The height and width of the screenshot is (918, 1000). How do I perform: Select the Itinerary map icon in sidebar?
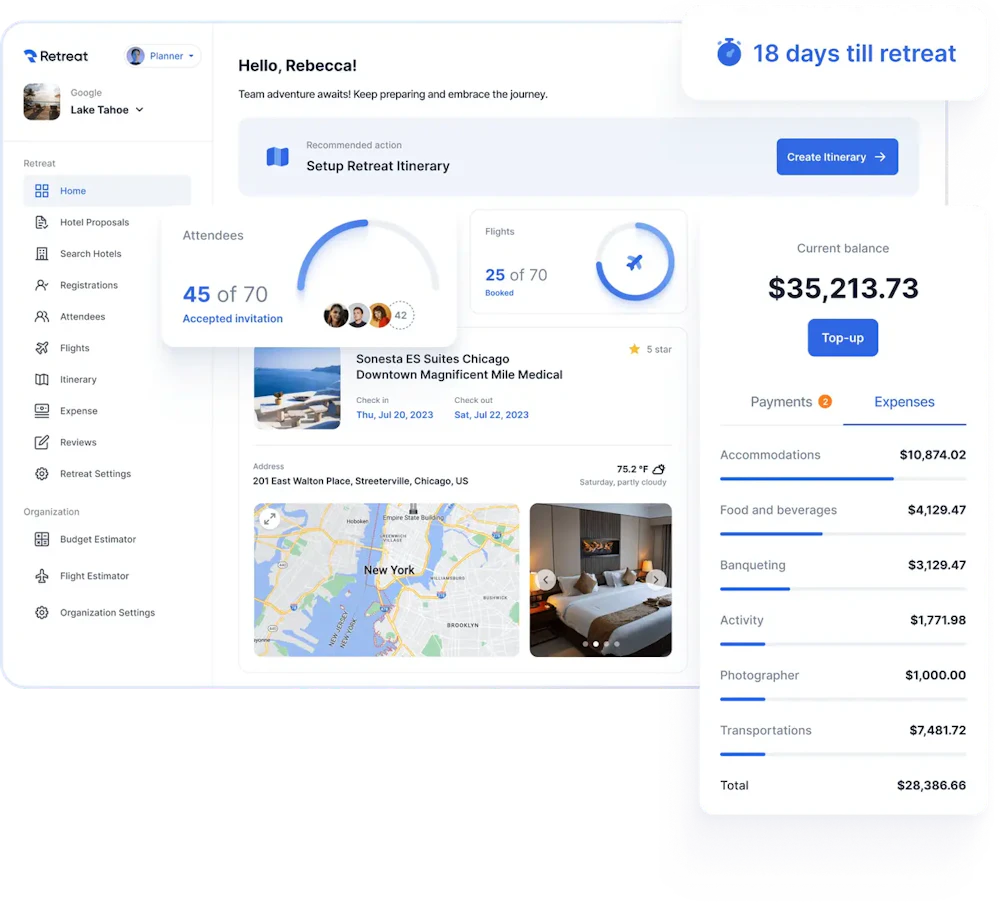[x=41, y=379]
